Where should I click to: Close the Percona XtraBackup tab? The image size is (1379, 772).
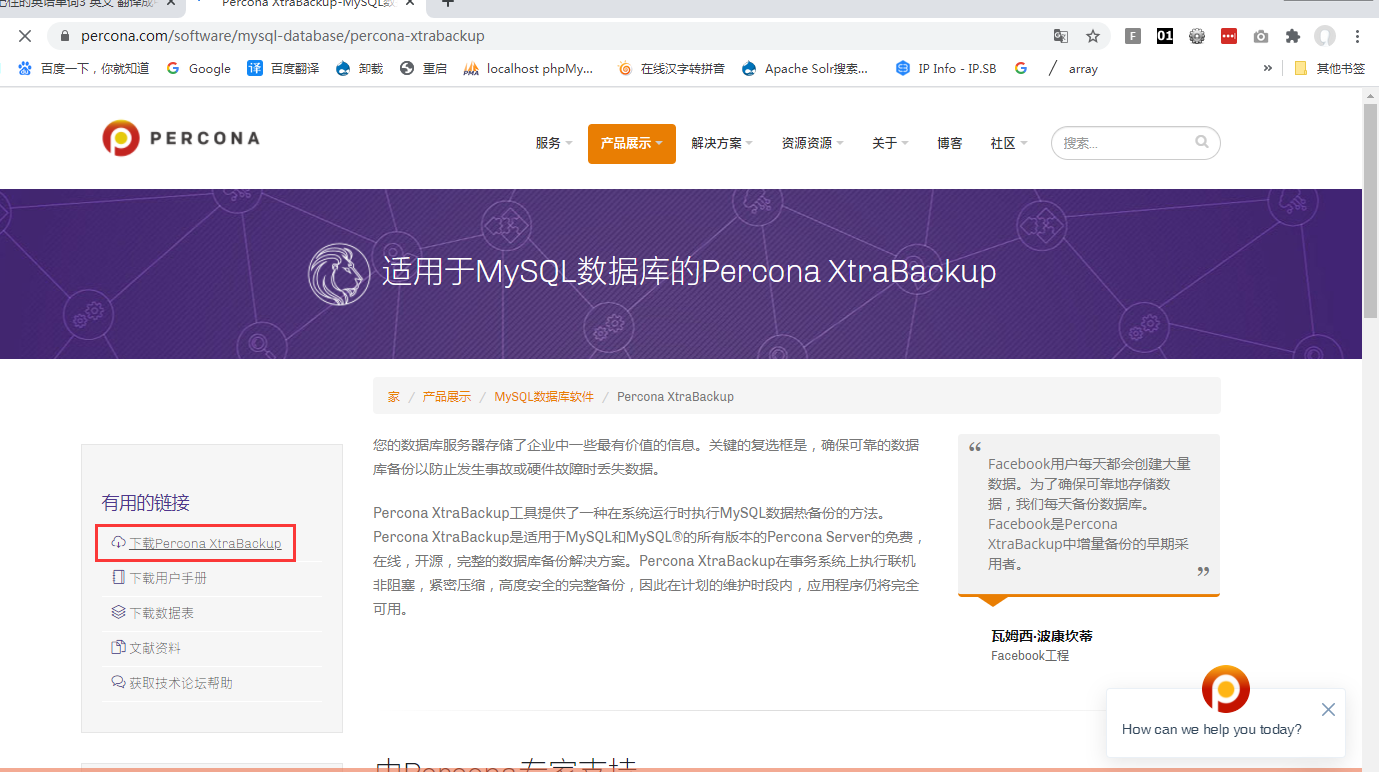(x=411, y=3)
